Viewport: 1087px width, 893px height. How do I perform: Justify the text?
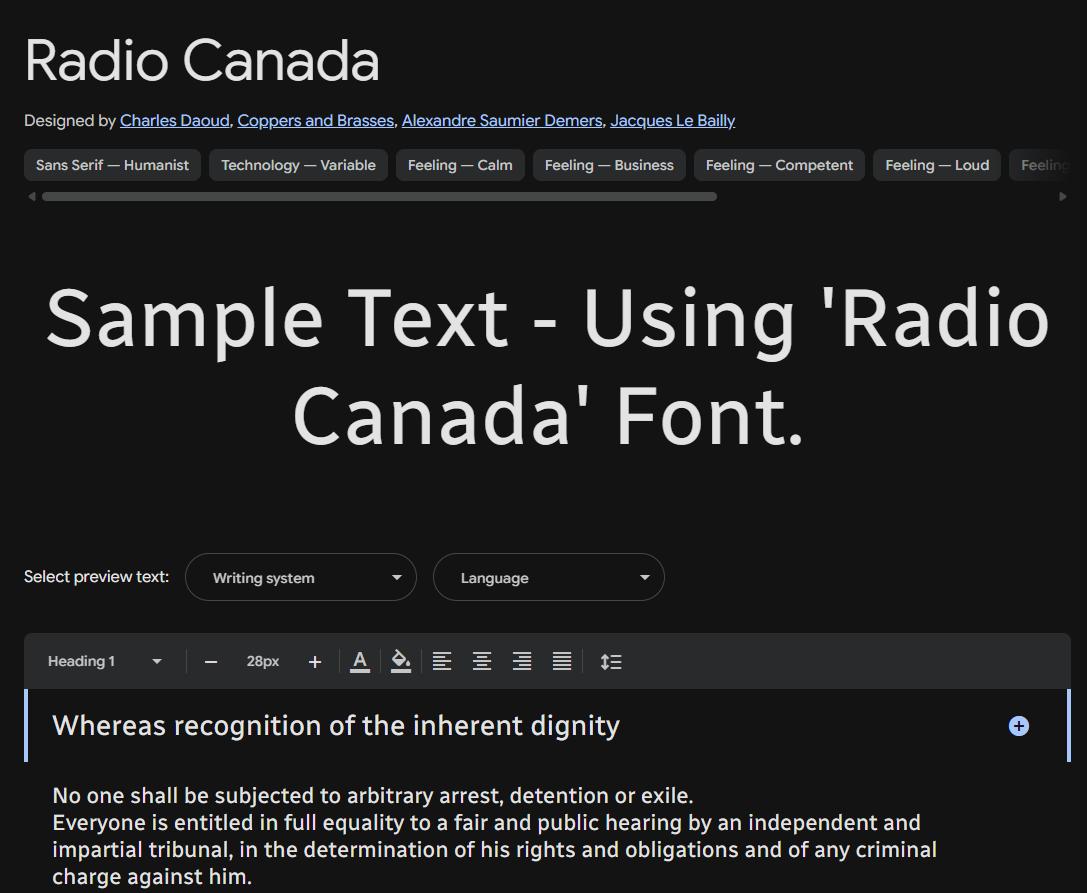click(562, 661)
